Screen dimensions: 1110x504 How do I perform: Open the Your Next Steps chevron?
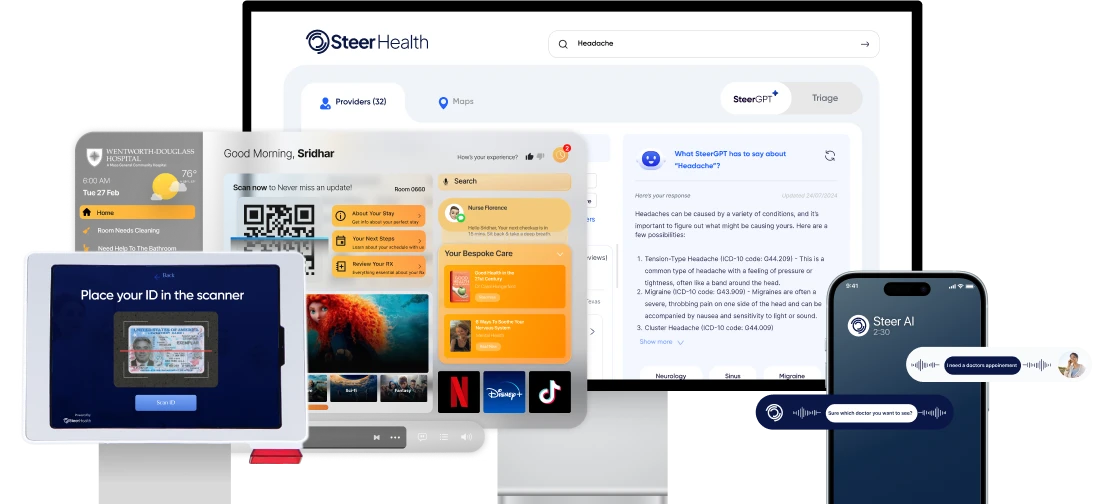coord(420,241)
